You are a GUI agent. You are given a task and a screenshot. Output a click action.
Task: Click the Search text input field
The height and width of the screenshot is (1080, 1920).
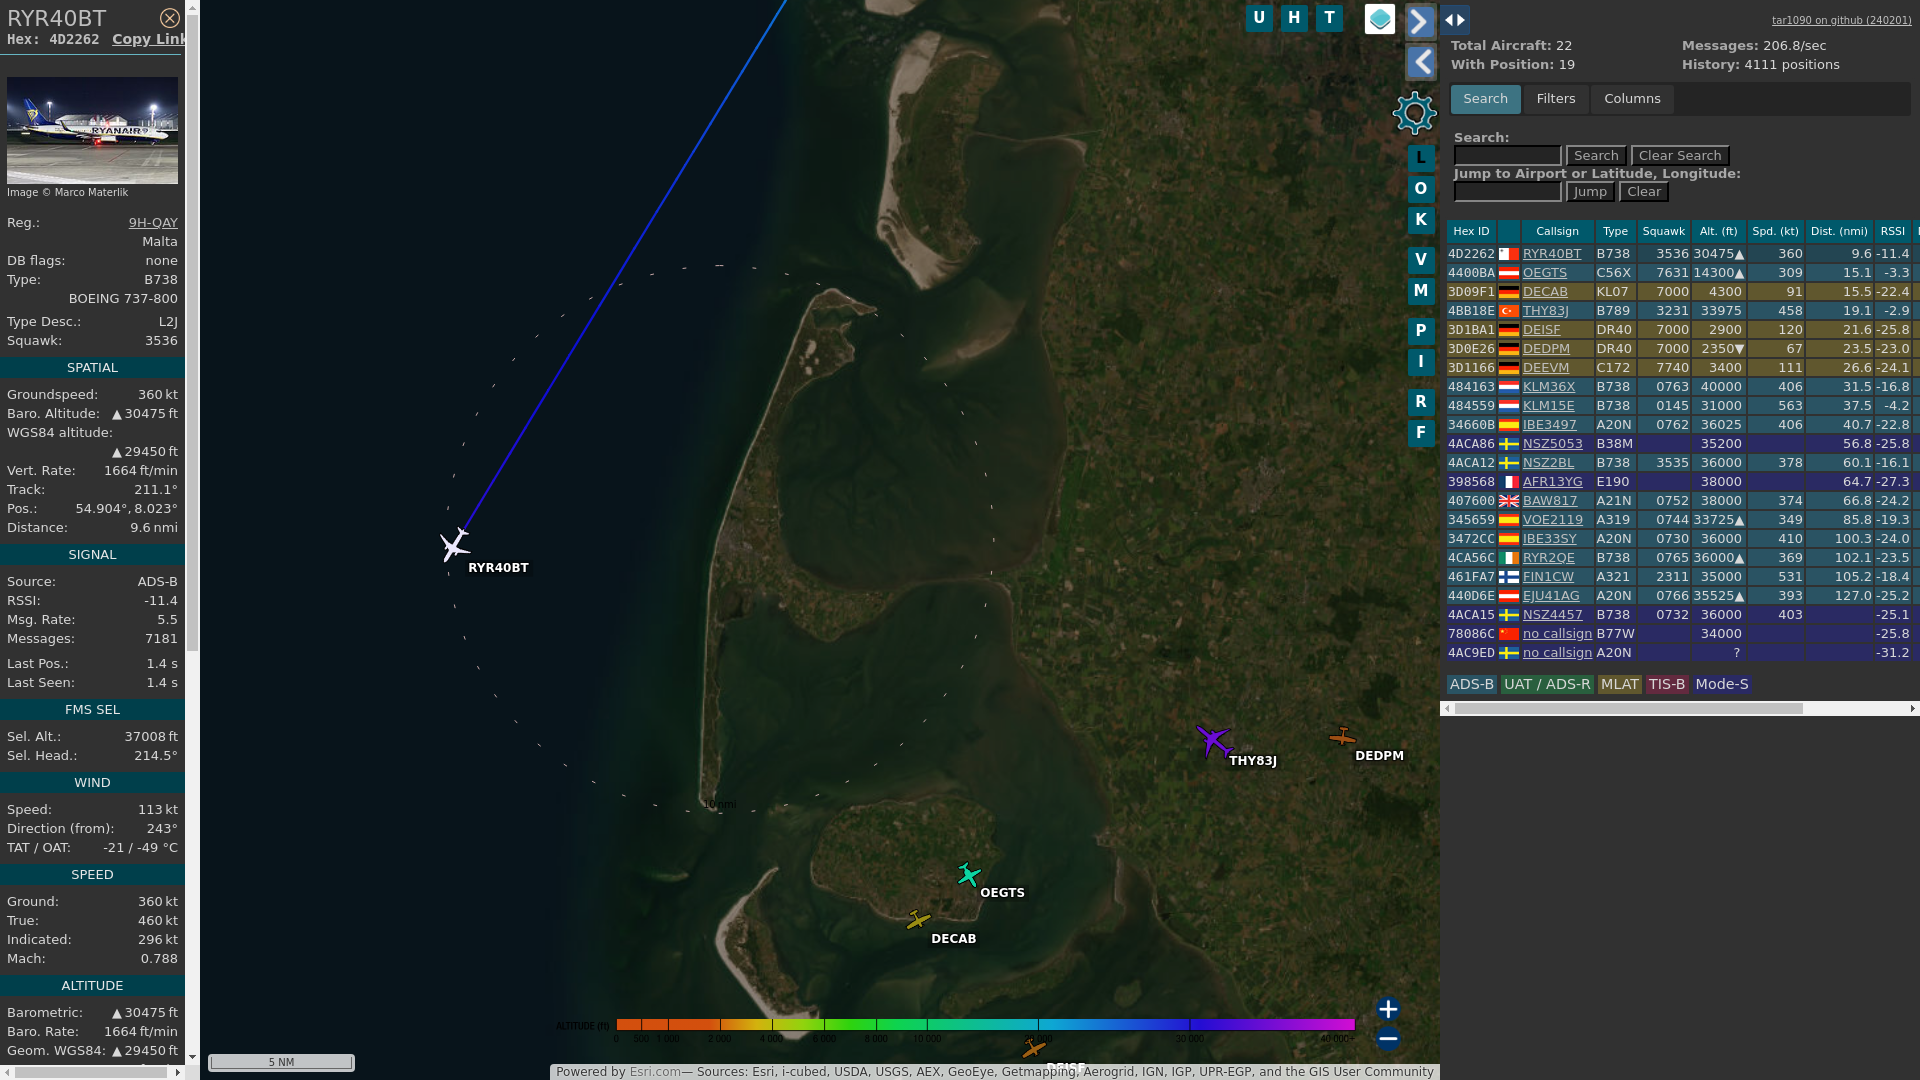point(1507,156)
